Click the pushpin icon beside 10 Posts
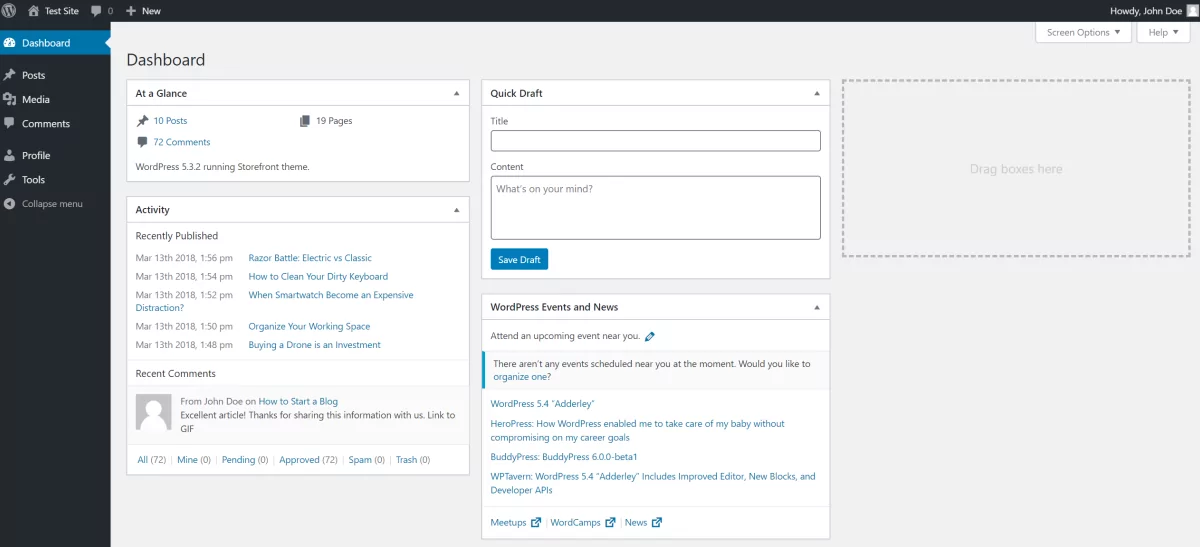1200x547 pixels. click(143, 121)
